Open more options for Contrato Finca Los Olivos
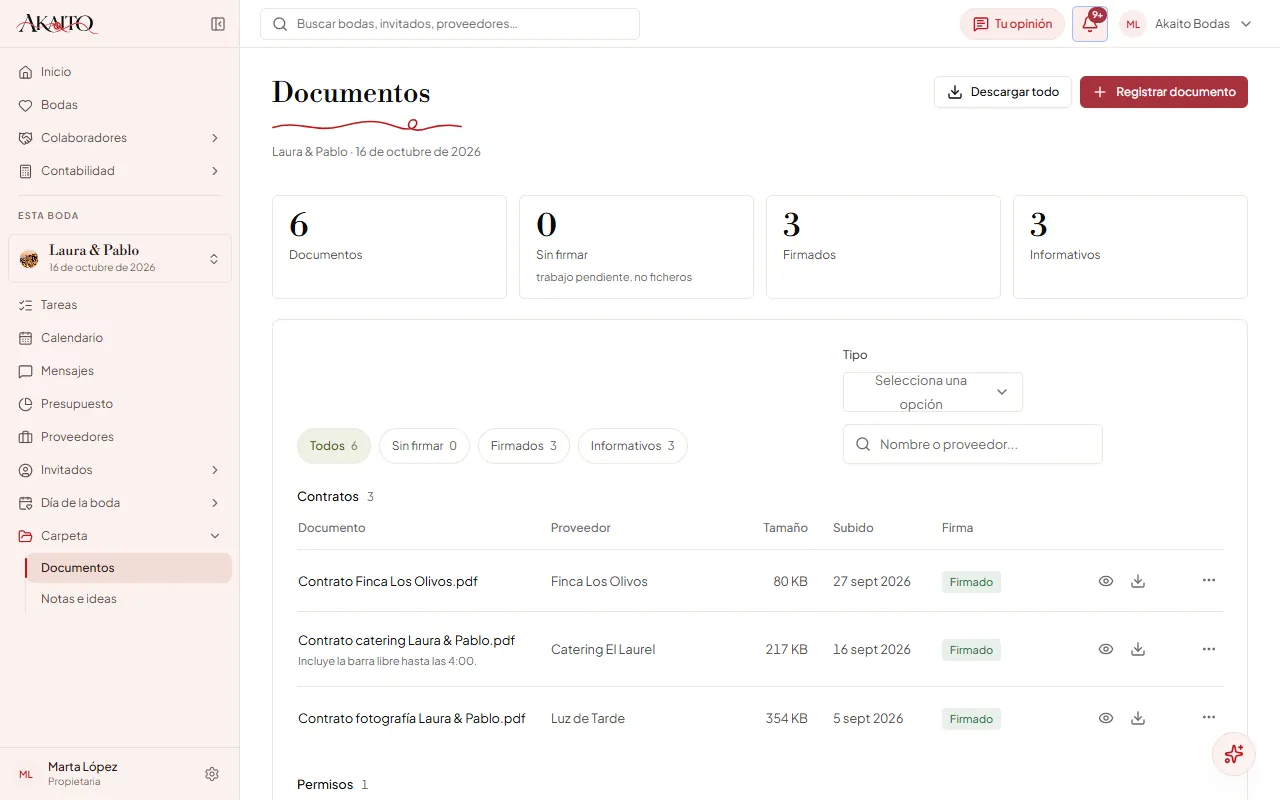The width and height of the screenshot is (1280, 800). pyautogui.click(x=1209, y=581)
